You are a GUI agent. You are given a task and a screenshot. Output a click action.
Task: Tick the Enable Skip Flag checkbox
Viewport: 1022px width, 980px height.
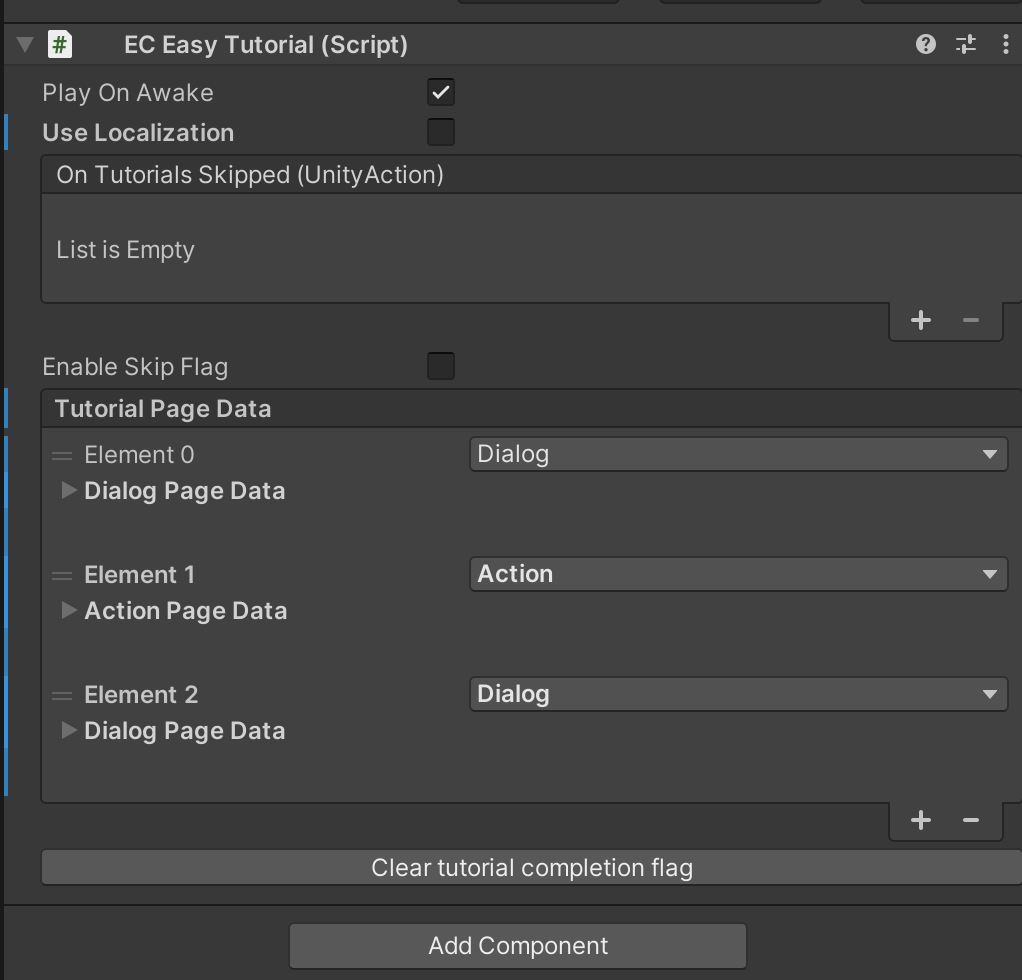click(x=441, y=366)
